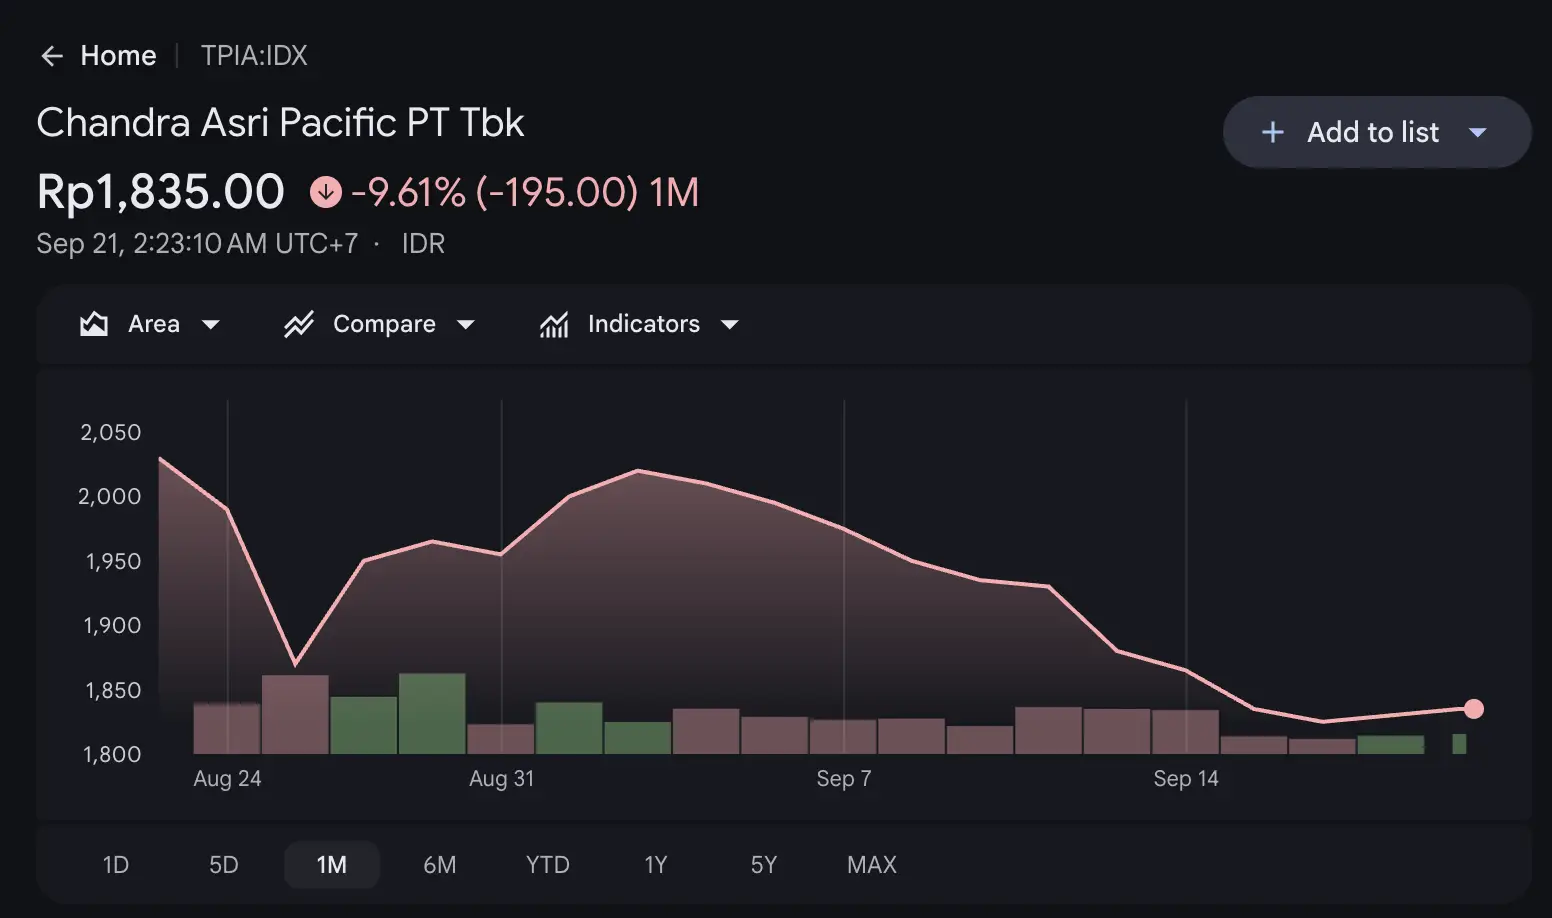Click the 2,050 axis label
The height and width of the screenshot is (918, 1552).
click(x=111, y=432)
